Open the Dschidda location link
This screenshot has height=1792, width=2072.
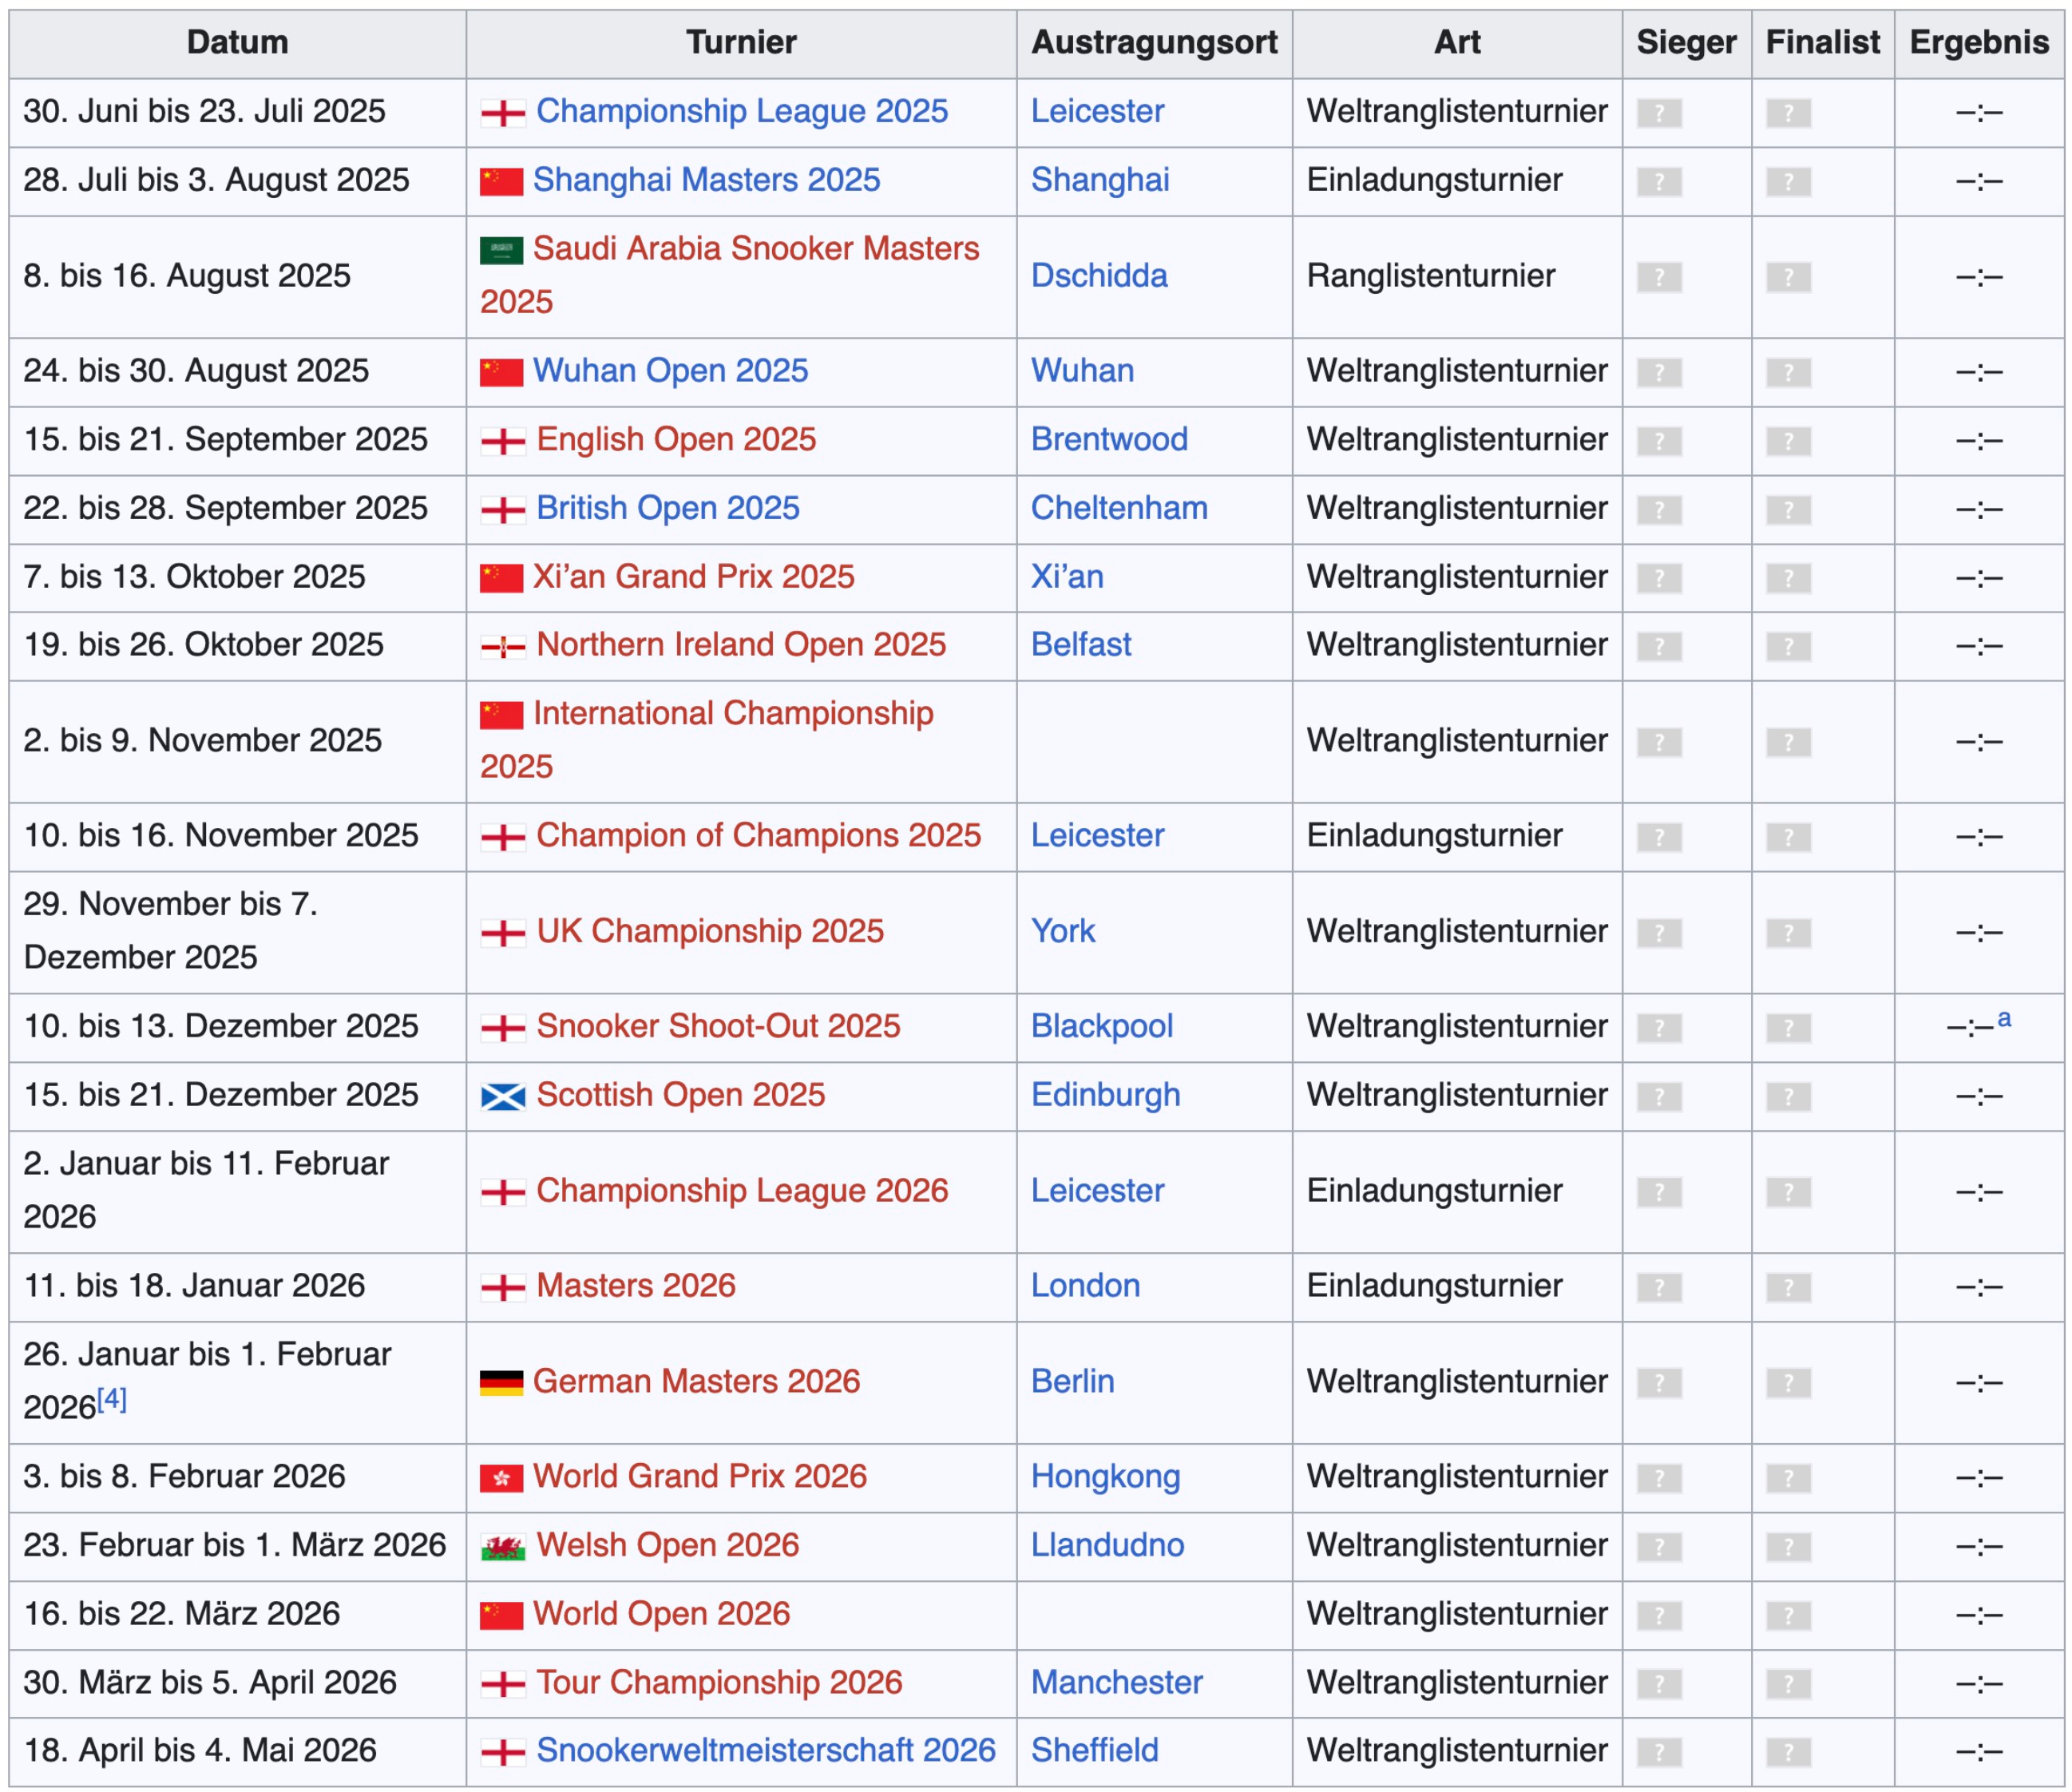[1099, 276]
